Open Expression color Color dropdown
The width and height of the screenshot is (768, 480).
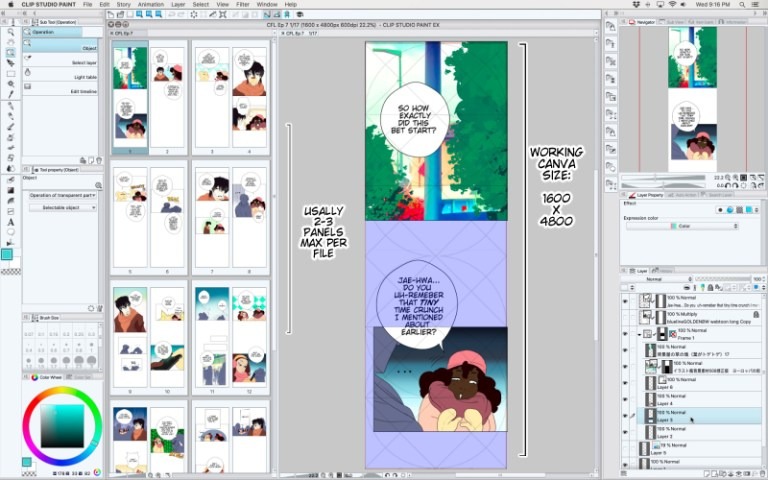click(682, 226)
